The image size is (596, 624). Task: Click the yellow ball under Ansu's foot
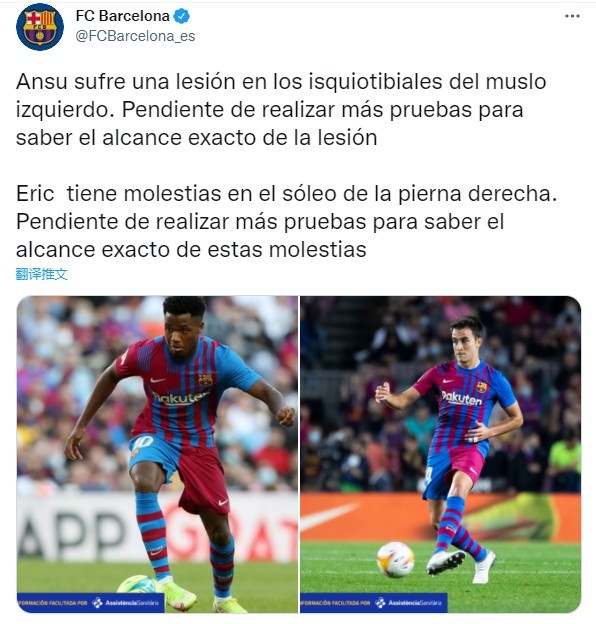click(138, 584)
